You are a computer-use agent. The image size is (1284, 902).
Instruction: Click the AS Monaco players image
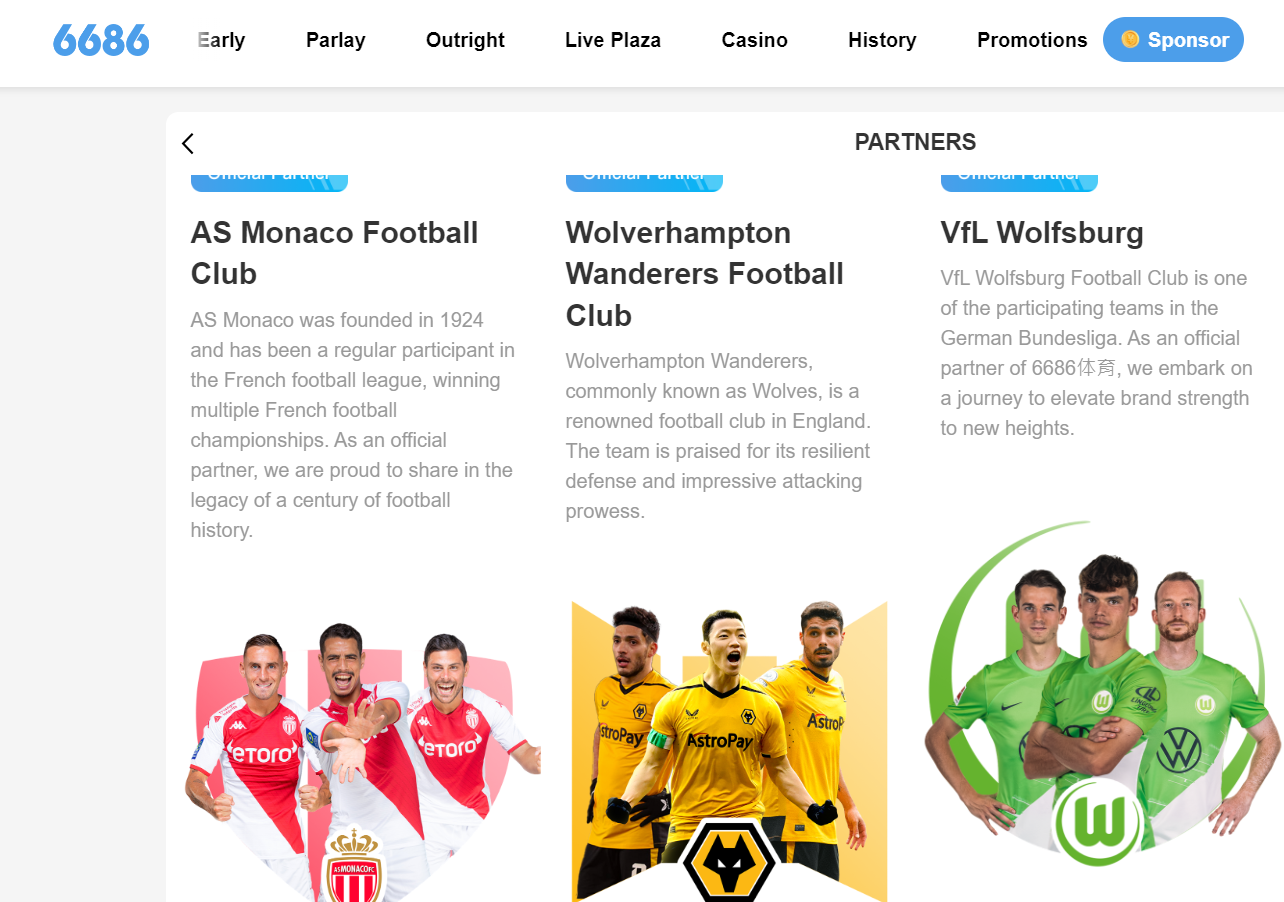362,761
